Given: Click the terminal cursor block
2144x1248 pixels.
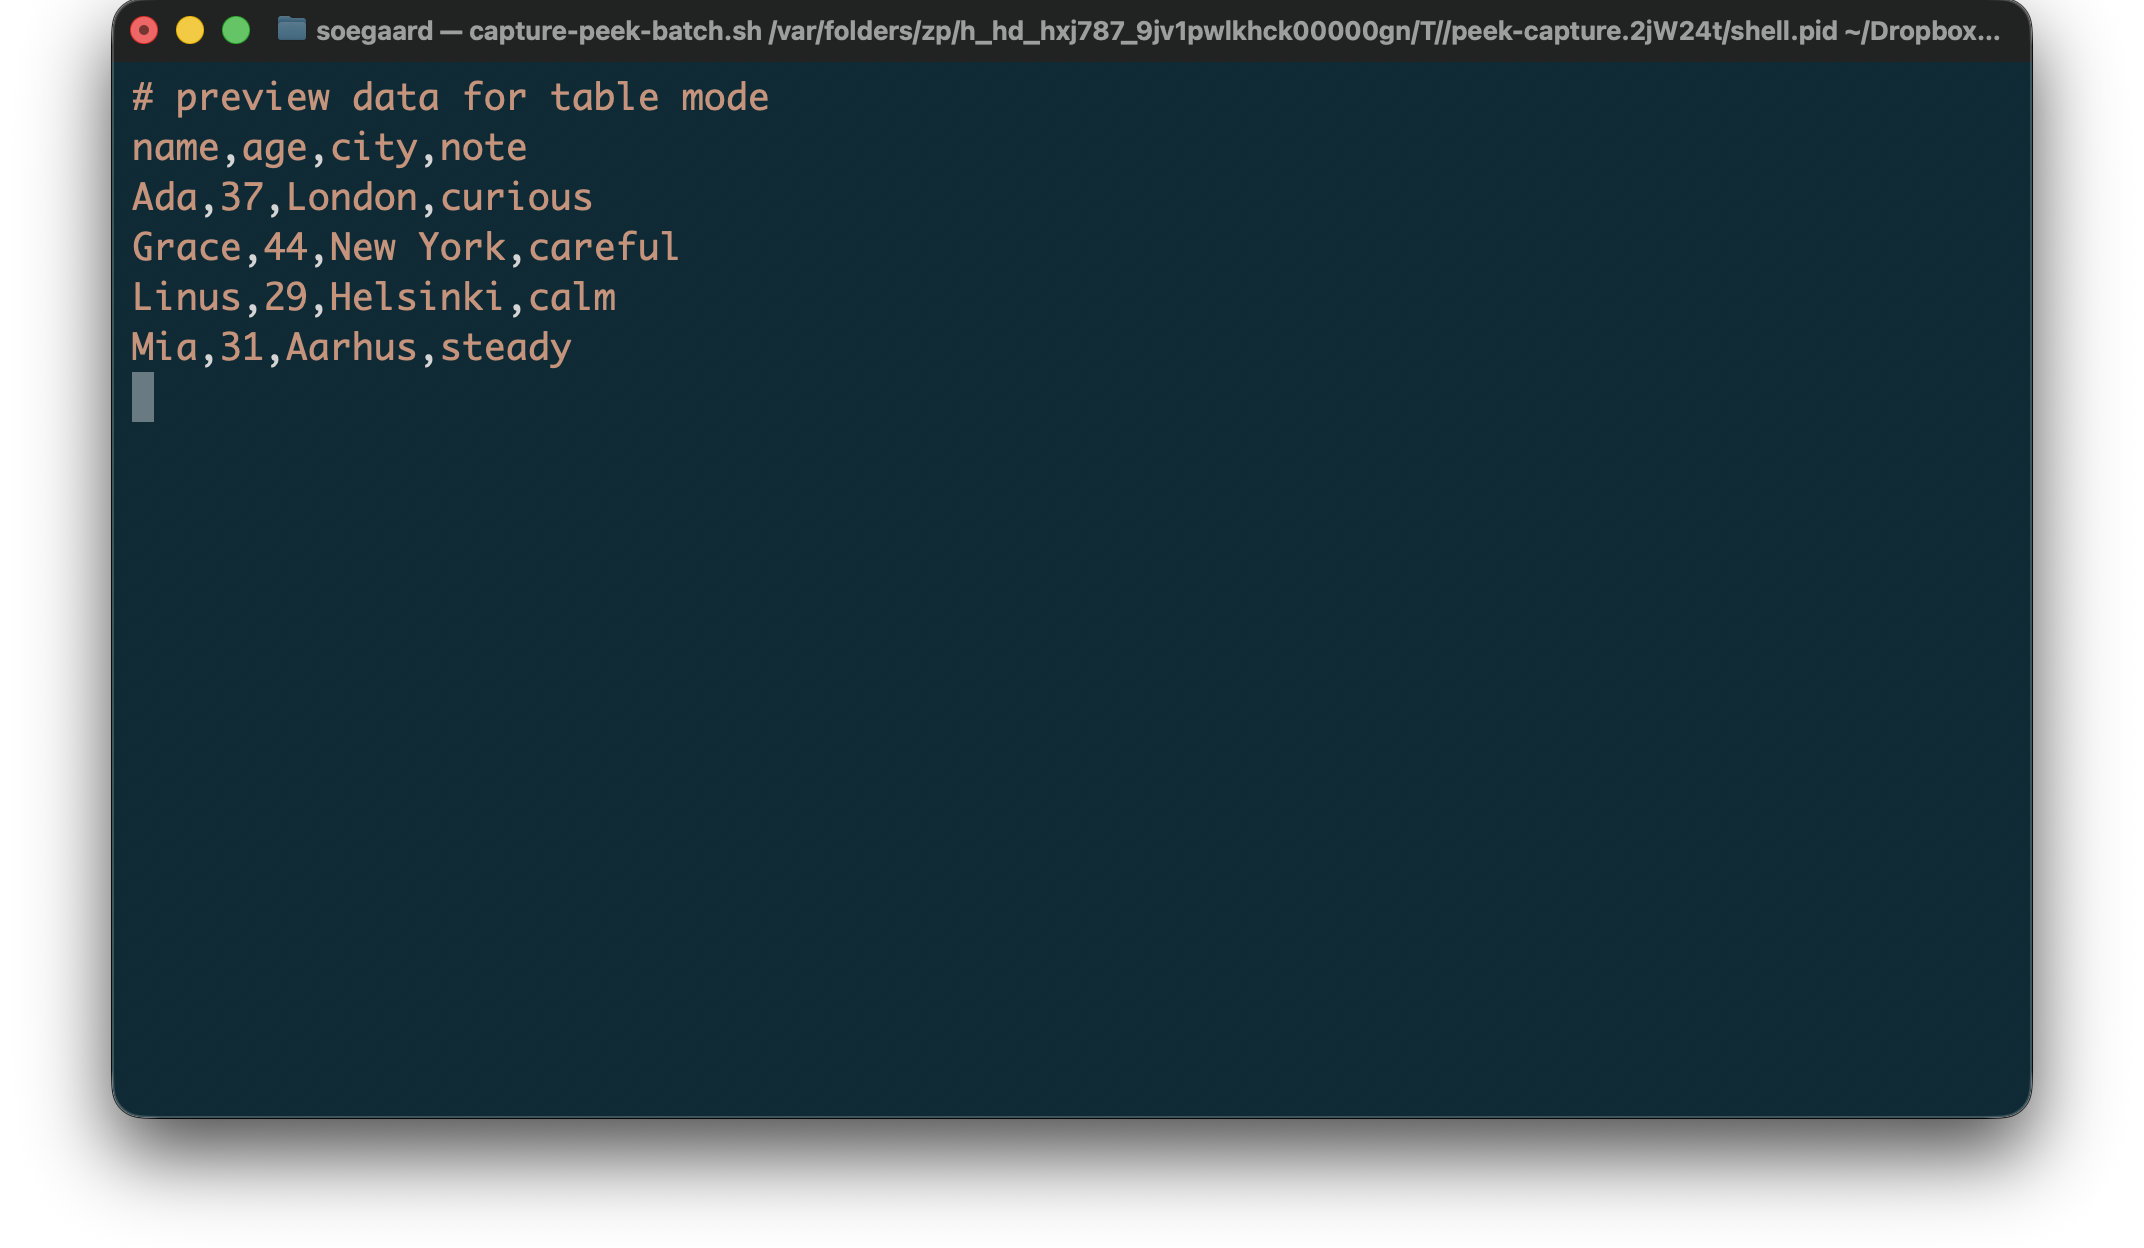Looking at the screenshot, I should click(143, 397).
